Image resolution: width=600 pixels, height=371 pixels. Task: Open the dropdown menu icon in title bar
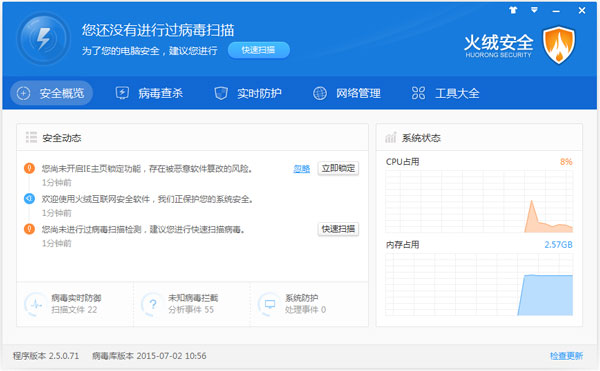pyautogui.click(x=534, y=10)
